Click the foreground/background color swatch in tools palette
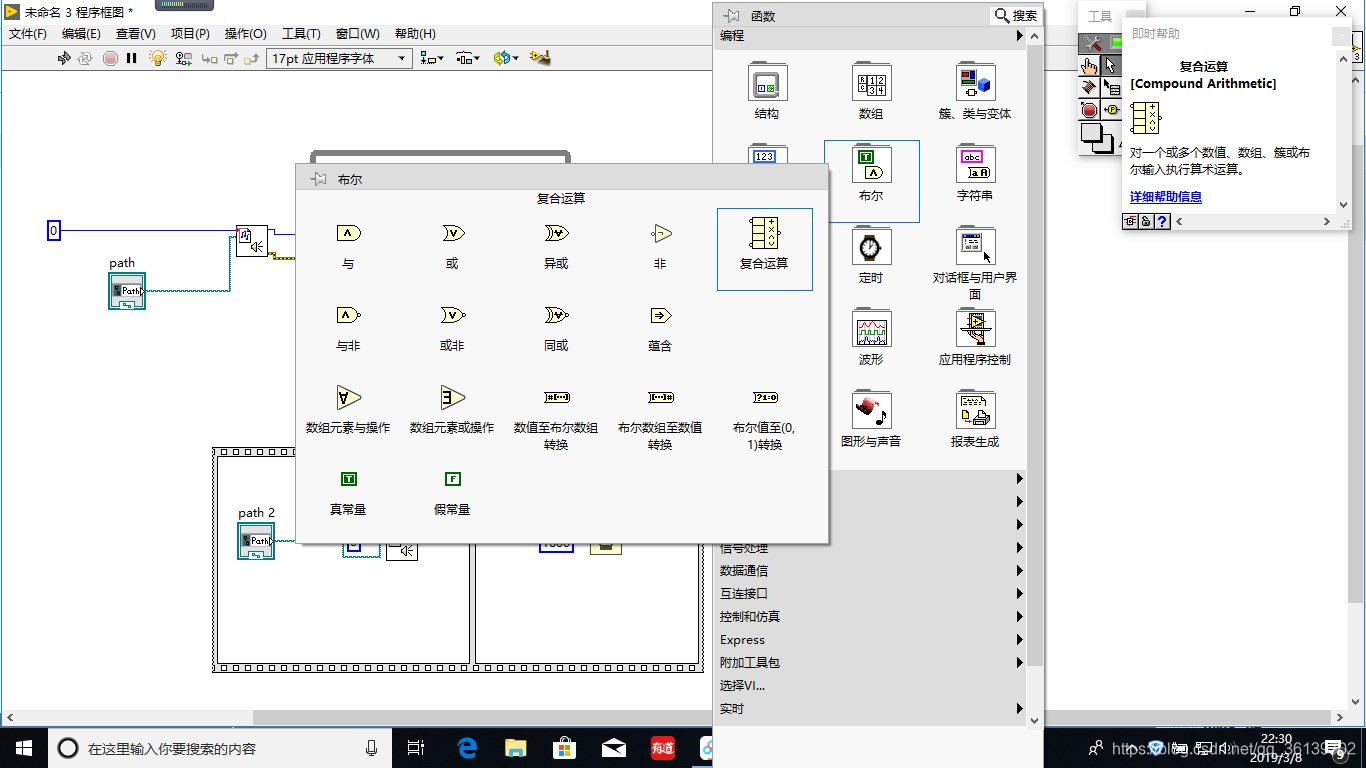The height and width of the screenshot is (768, 1366). tap(1098, 137)
